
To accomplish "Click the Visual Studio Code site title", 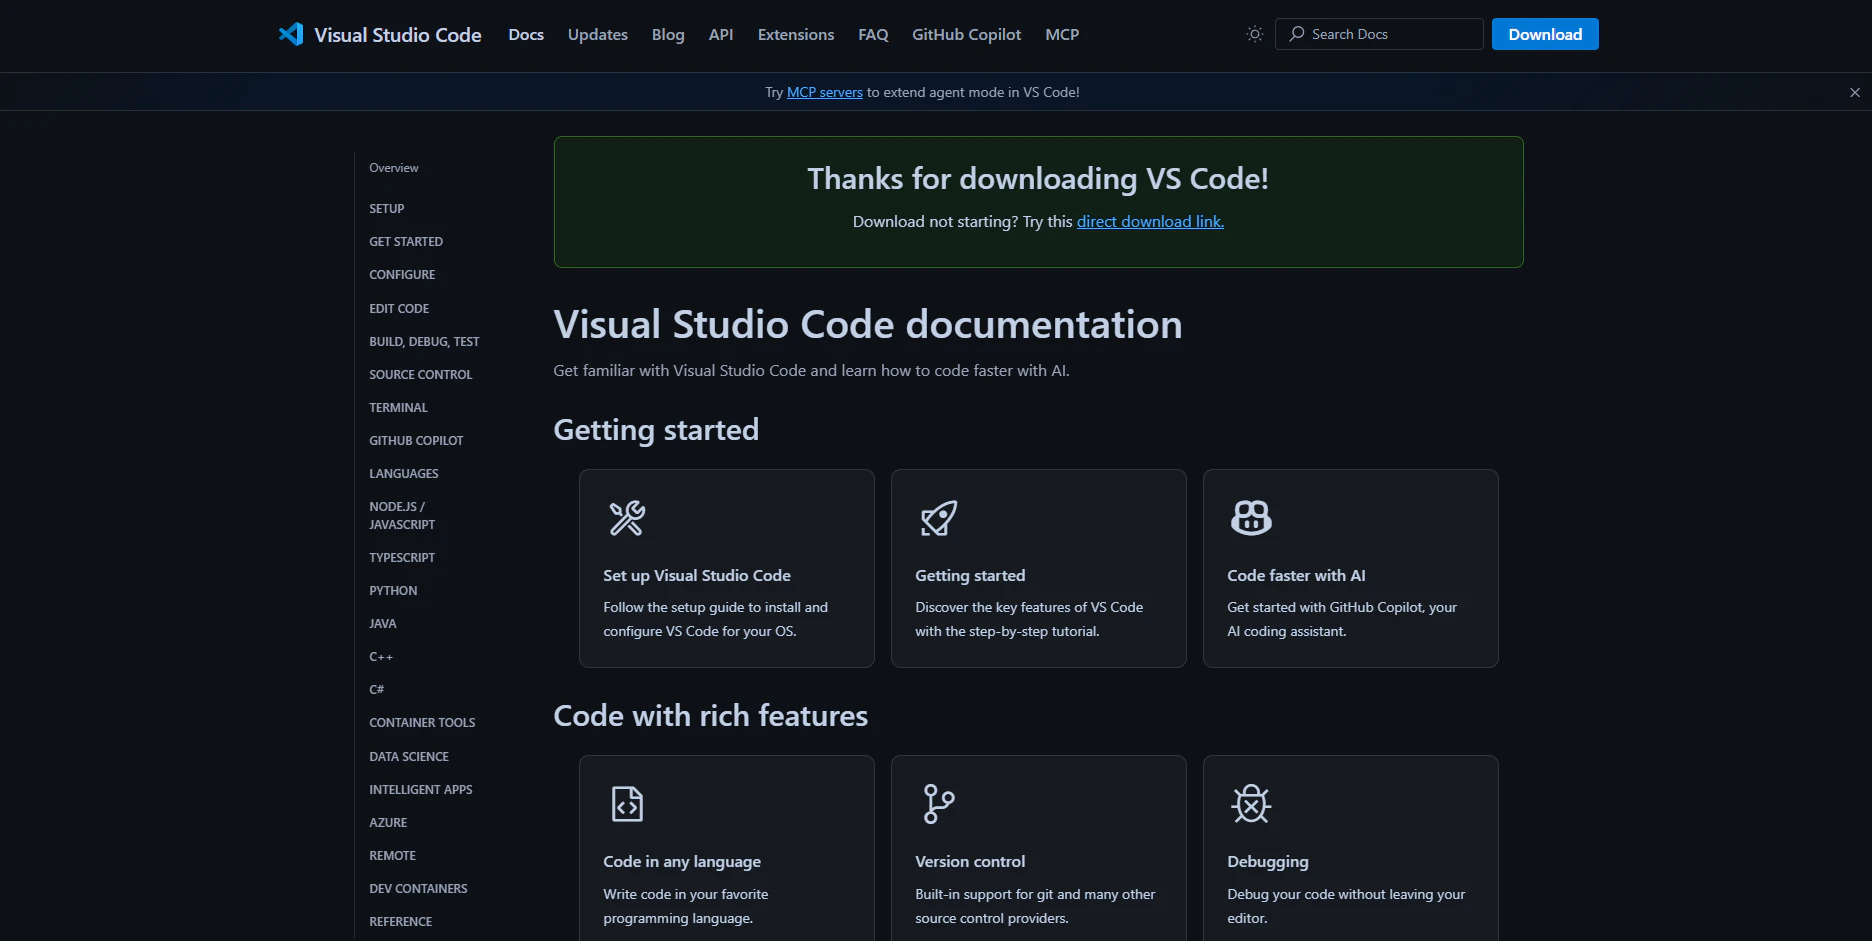I will pyautogui.click(x=398, y=35).
